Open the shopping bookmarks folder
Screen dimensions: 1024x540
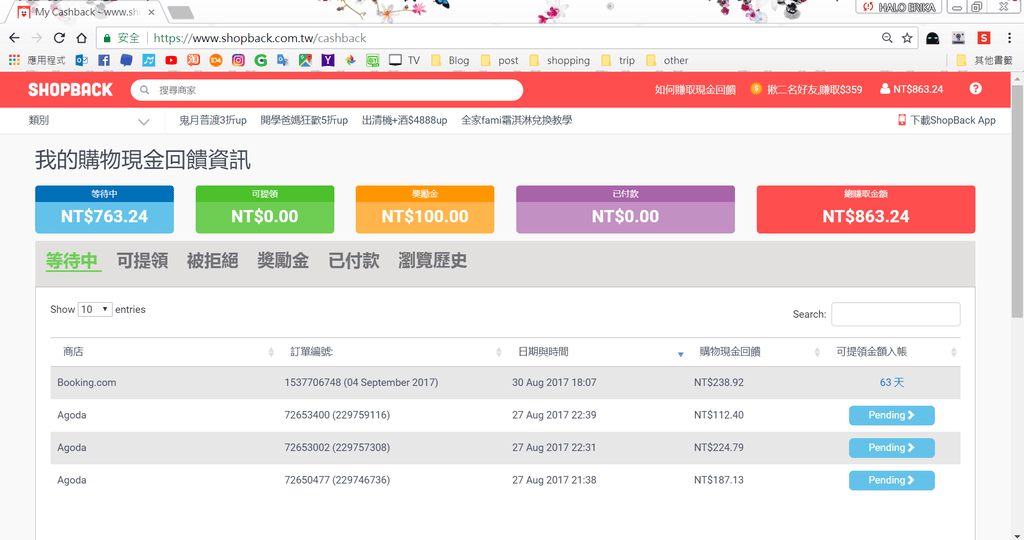(560, 60)
